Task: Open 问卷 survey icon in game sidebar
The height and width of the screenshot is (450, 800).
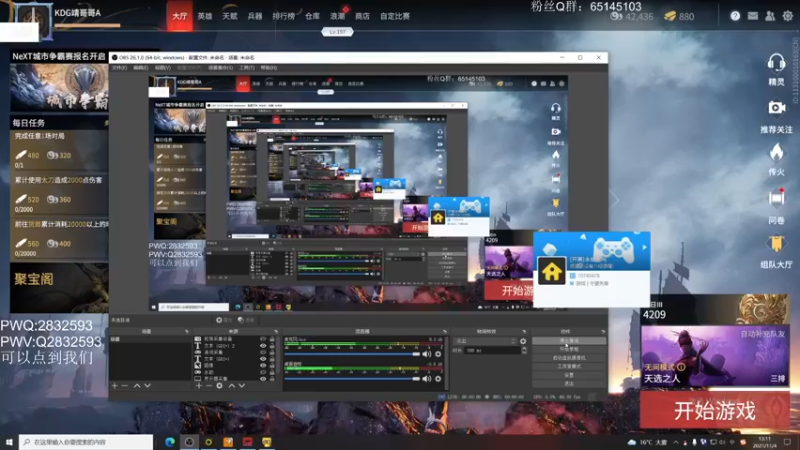Action: [776, 197]
